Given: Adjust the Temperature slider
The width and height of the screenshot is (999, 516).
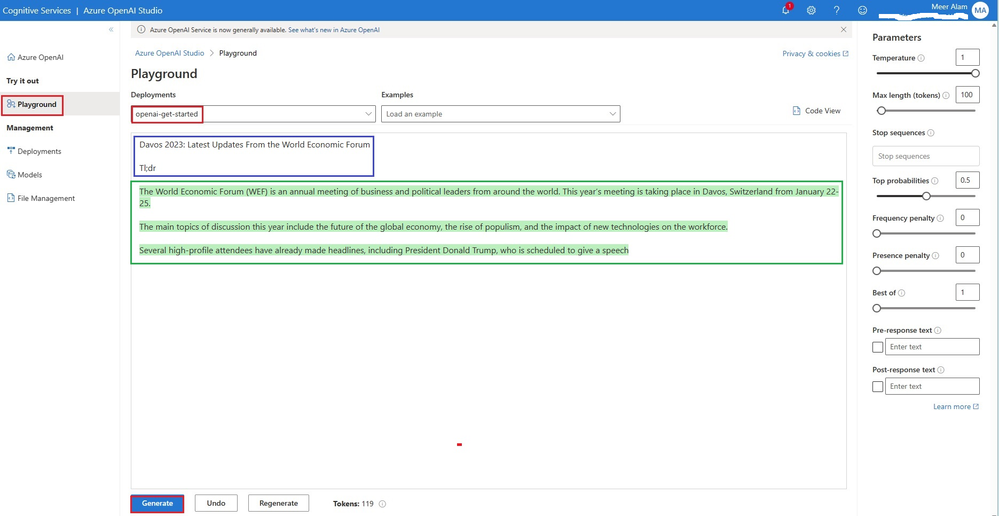Looking at the screenshot, I should click(x=975, y=74).
